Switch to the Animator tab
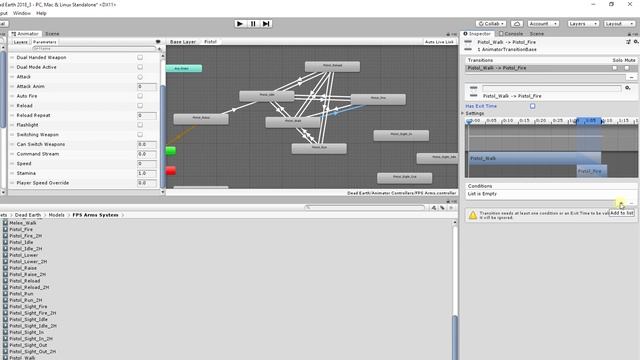This screenshot has height=360, width=640. [25, 34]
